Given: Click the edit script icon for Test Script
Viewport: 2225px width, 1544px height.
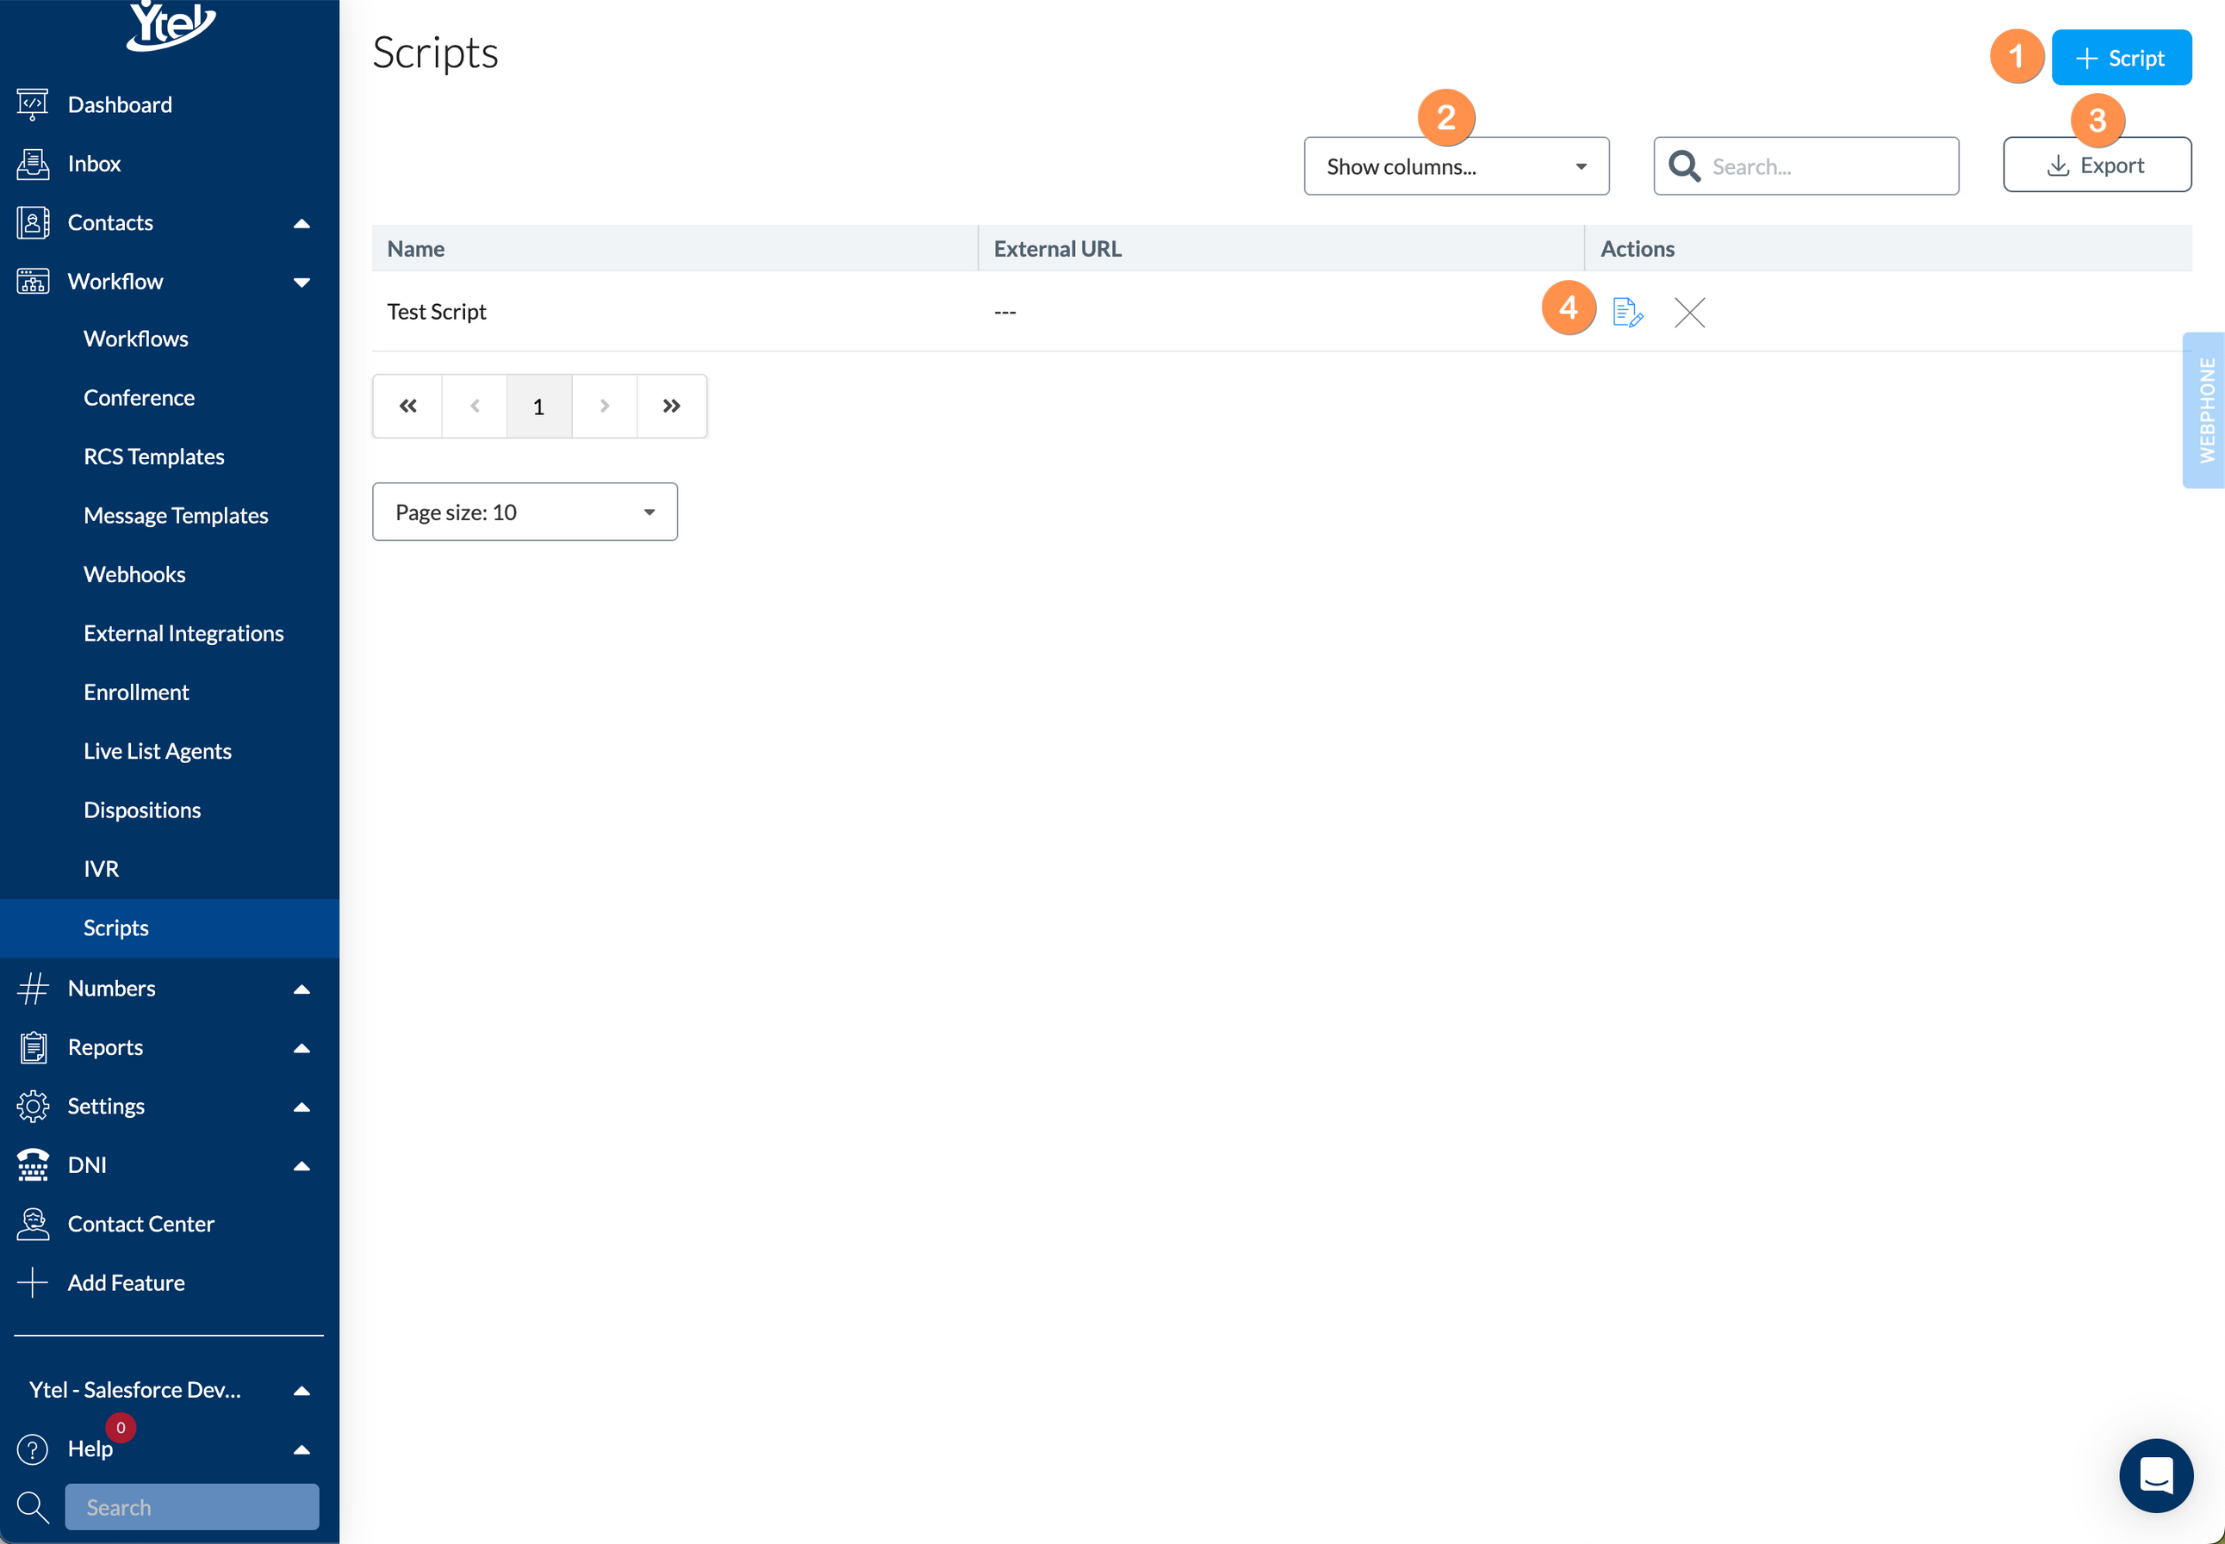Looking at the screenshot, I should (x=1627, y=312).
